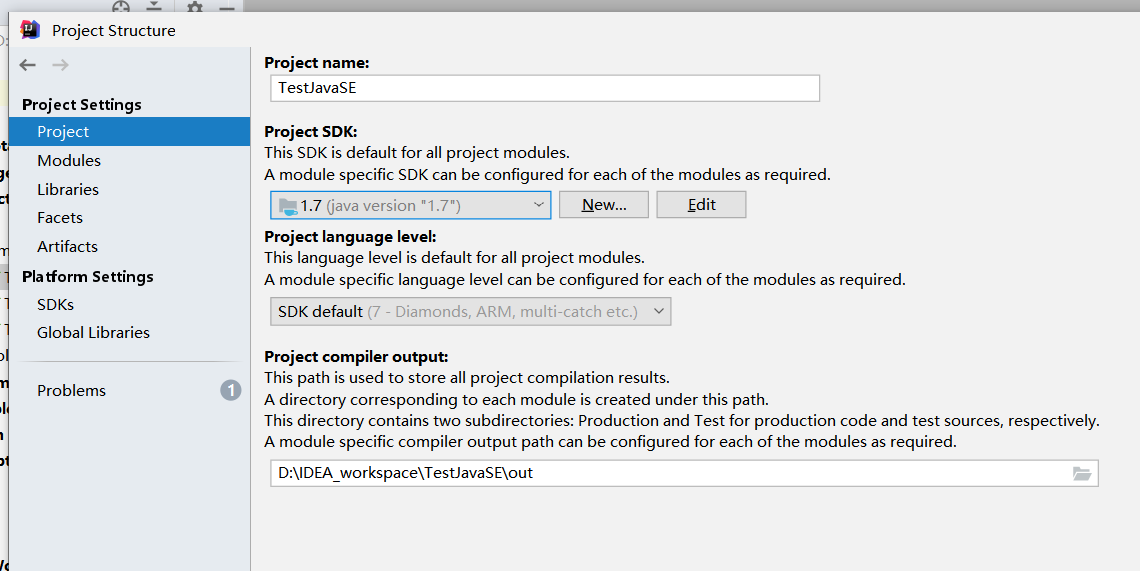Click the Edit SDK button
The image size is (1140, 571).
[x=702, y=205]
